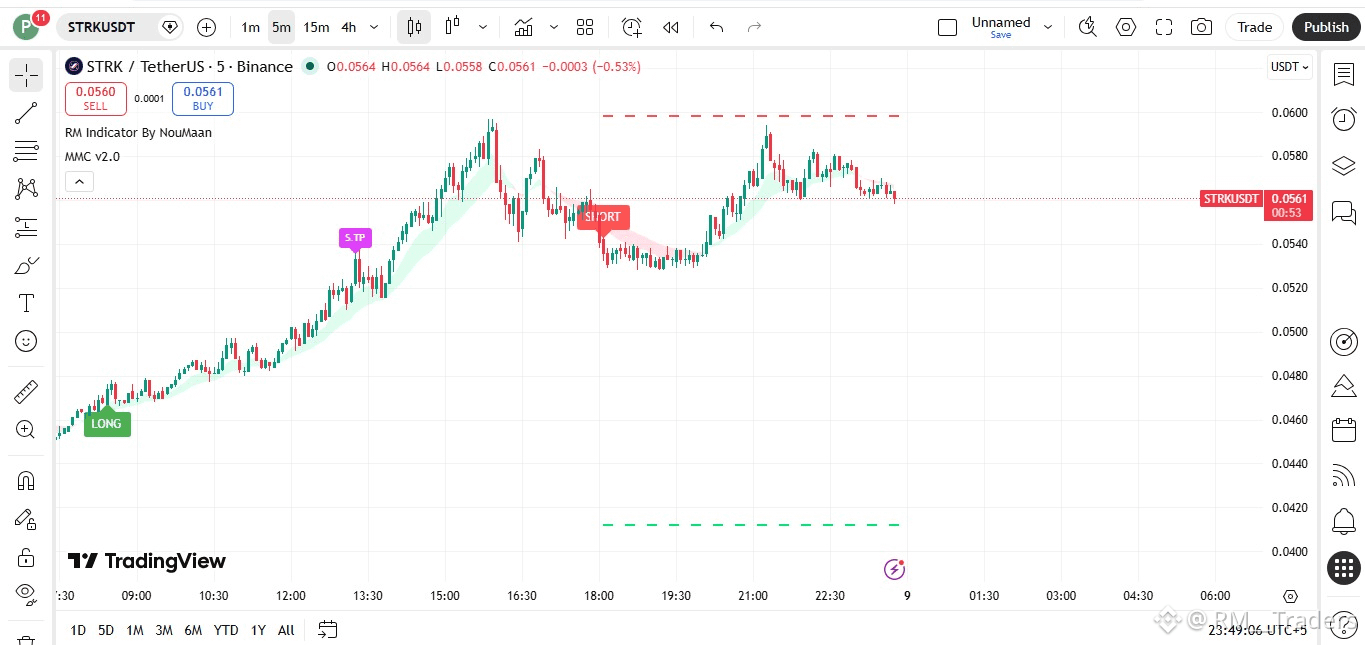Switch to 15m timeframe
Viewport: 1365px width, 645px height.
point(316,27)
